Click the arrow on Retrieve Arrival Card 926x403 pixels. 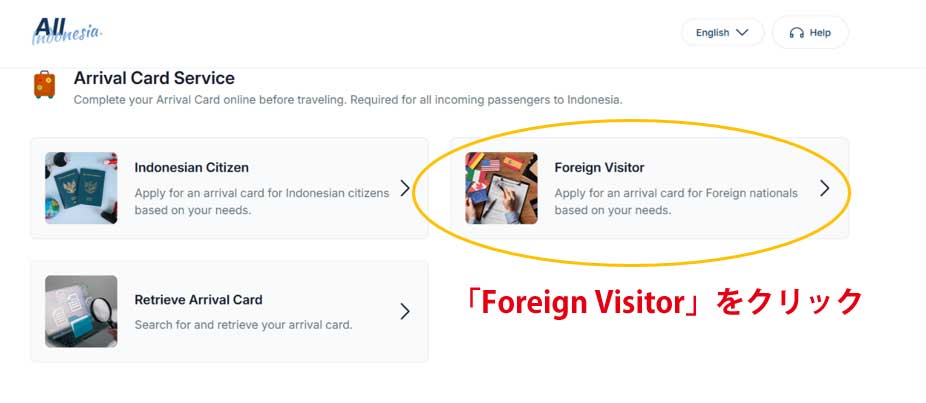pos(405,311)
